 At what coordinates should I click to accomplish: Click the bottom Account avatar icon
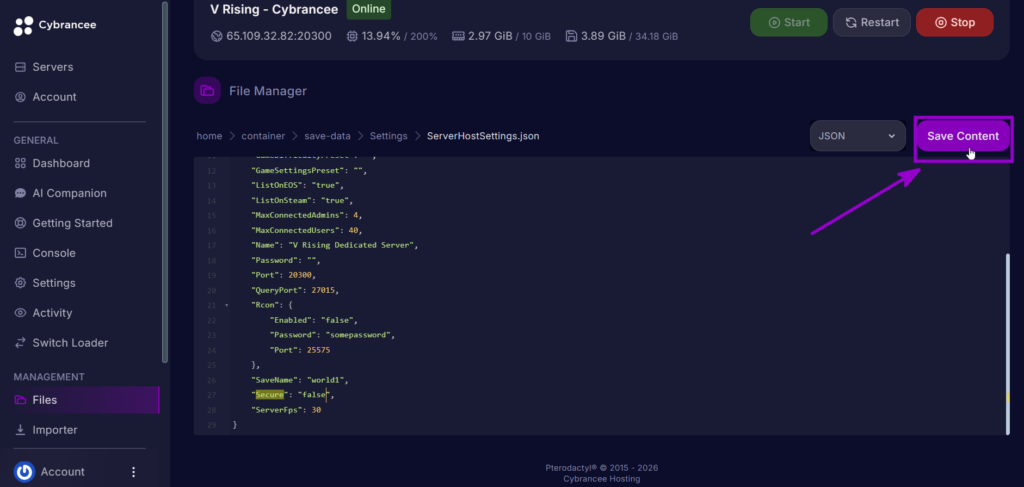point(24,472)
